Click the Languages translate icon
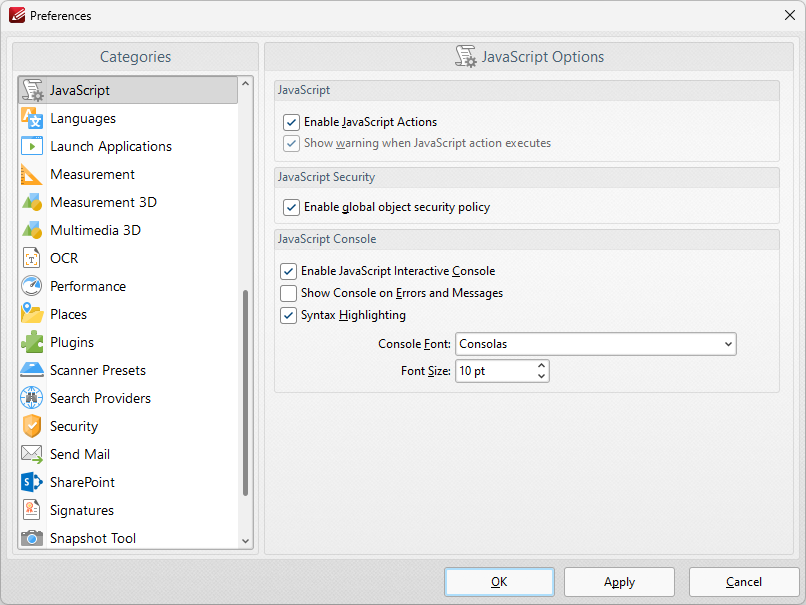The width and height of the screenshot is (806, 605). point(32,118)
